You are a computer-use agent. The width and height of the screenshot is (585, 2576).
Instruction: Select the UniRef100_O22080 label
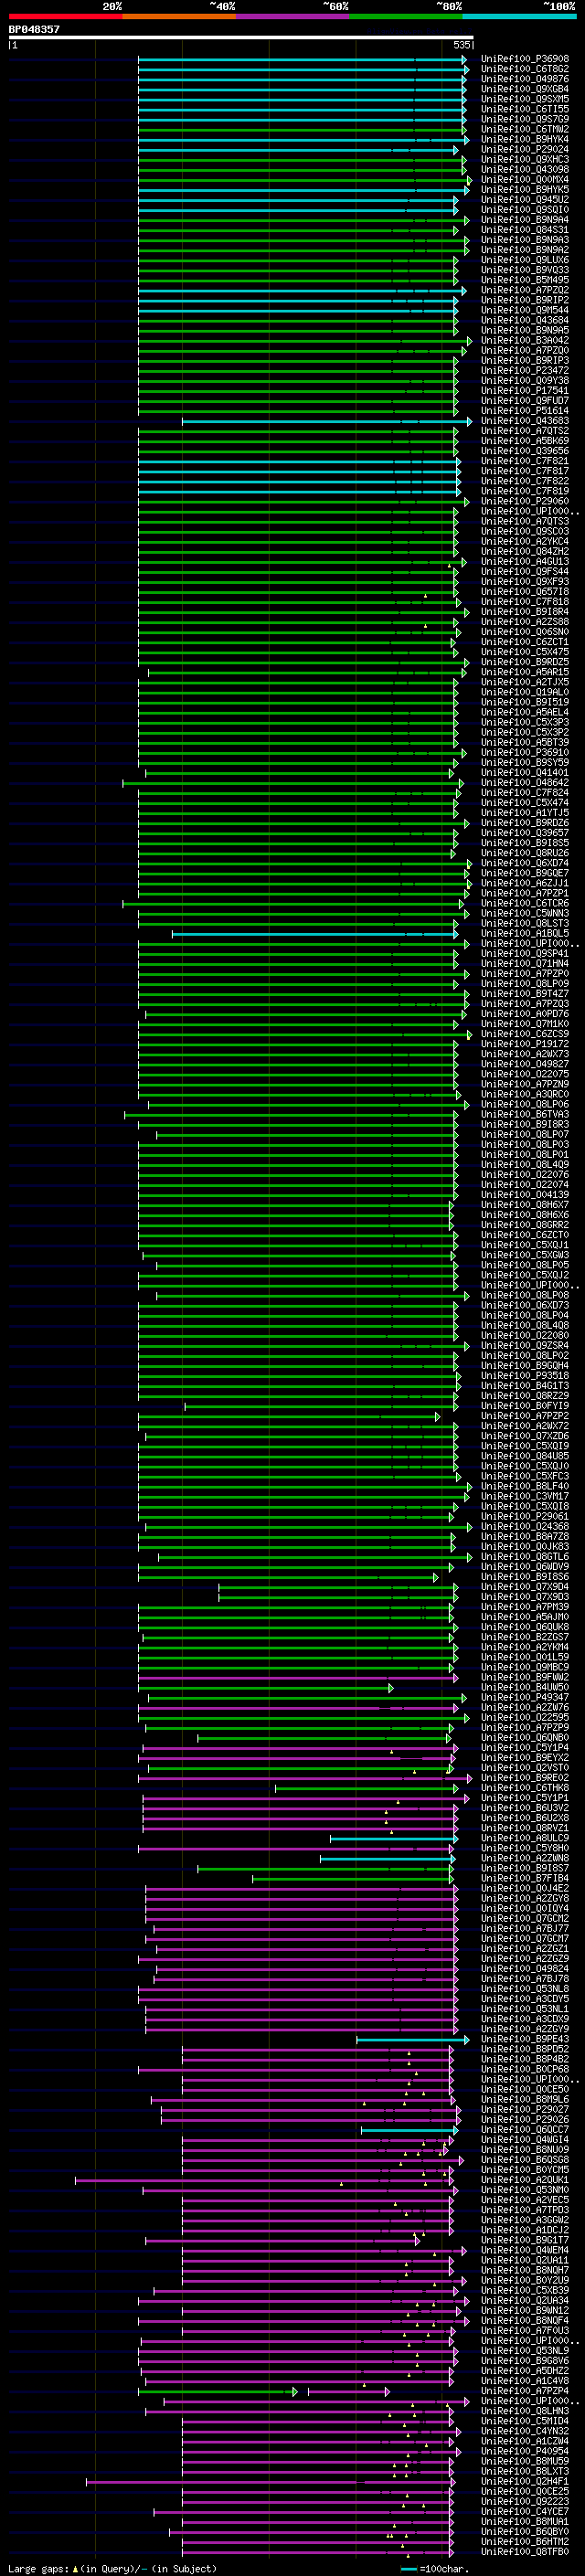(x=525, y=1335)
